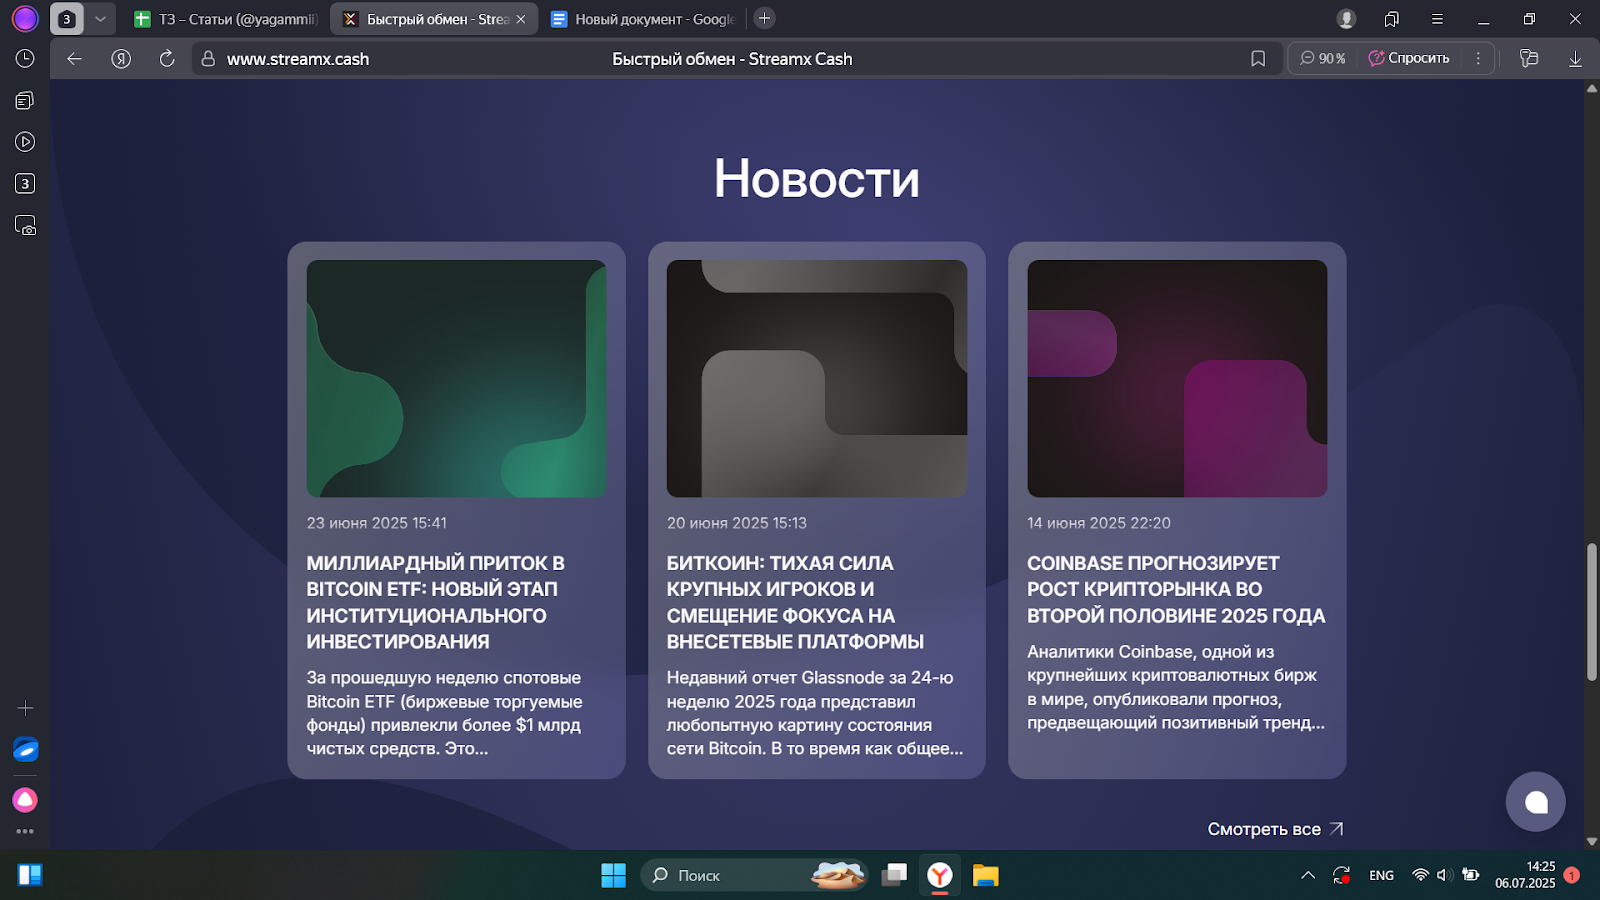1600x900 pixels.
Task: Click the taskbar Поиск search box
Action: (753, 875)
